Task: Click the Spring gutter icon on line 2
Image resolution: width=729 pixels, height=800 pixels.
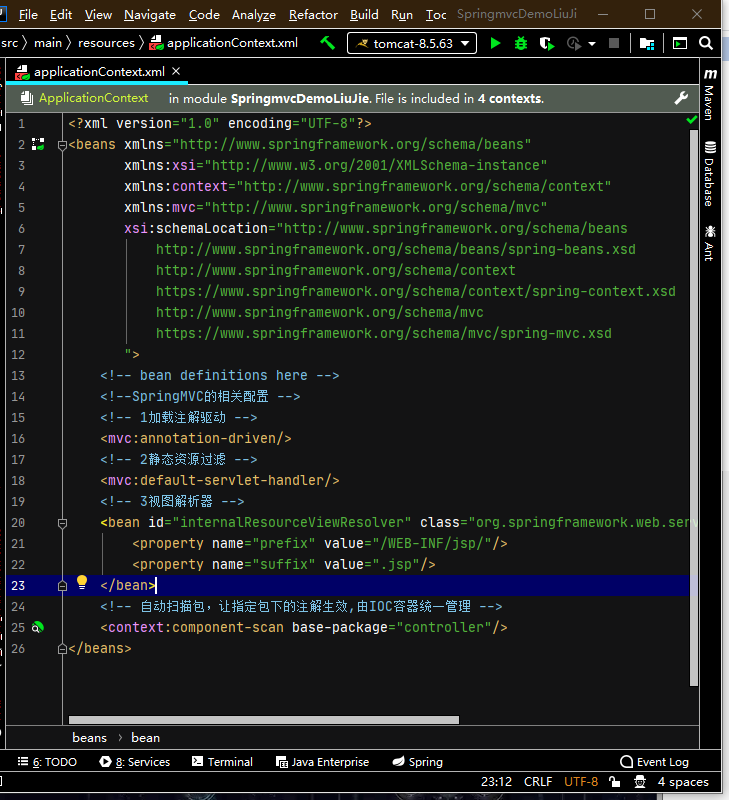Action: coord(38,144)
